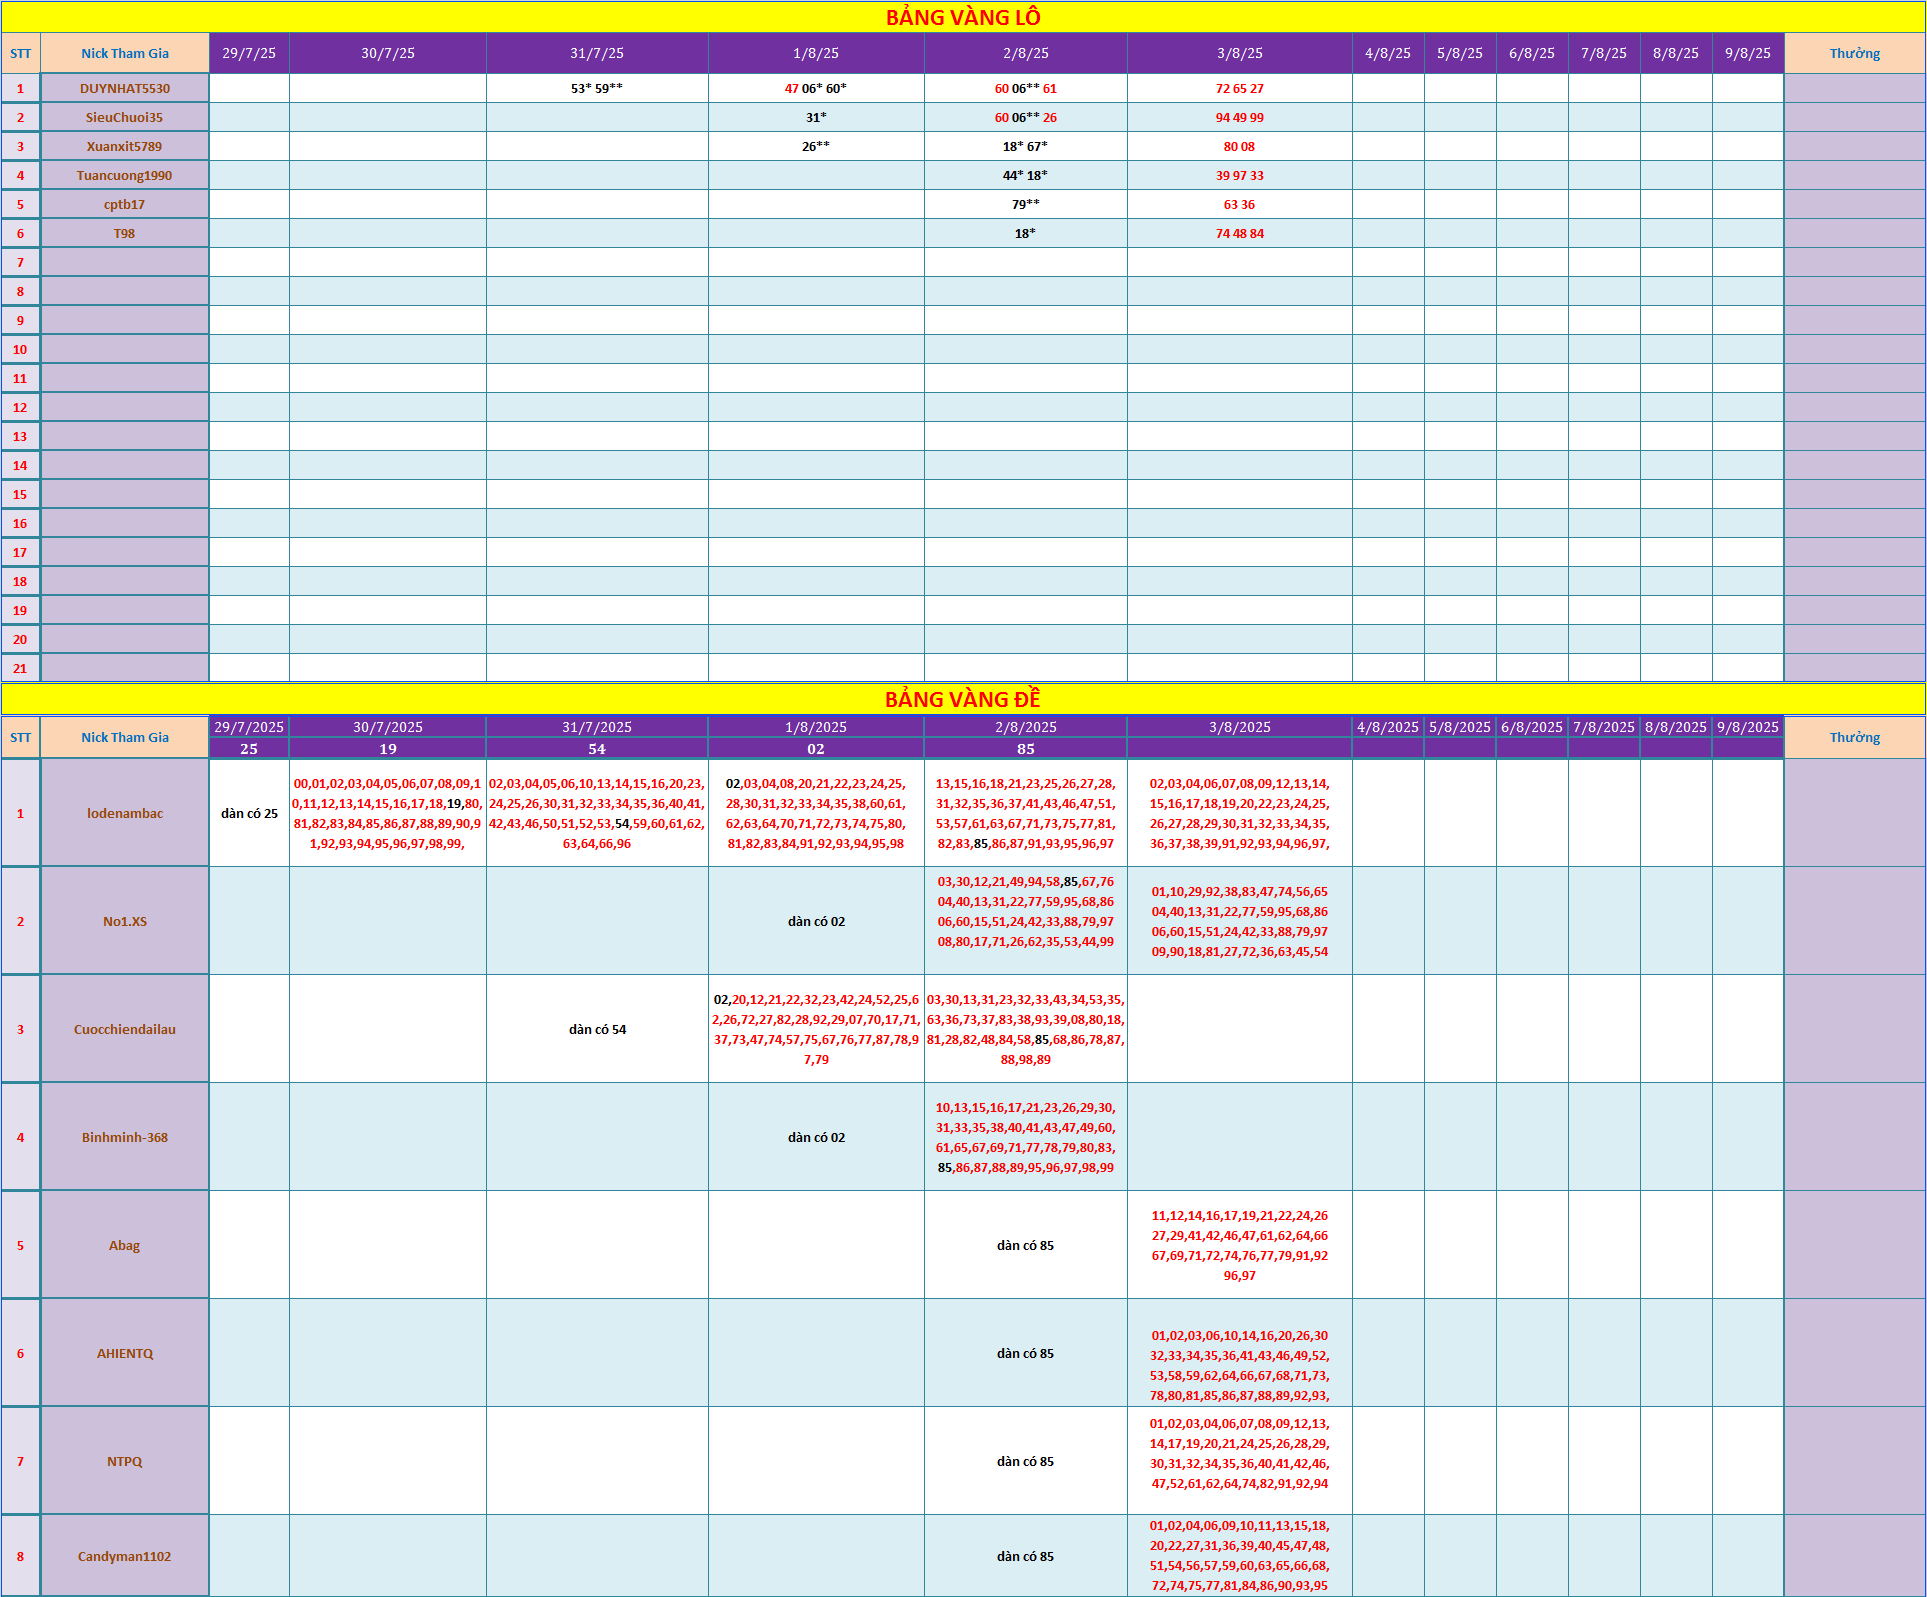The width and height of the screenshot is (1927, 1597).
Task: Click the cell reading dàn có 25
Action: (249, 813)
